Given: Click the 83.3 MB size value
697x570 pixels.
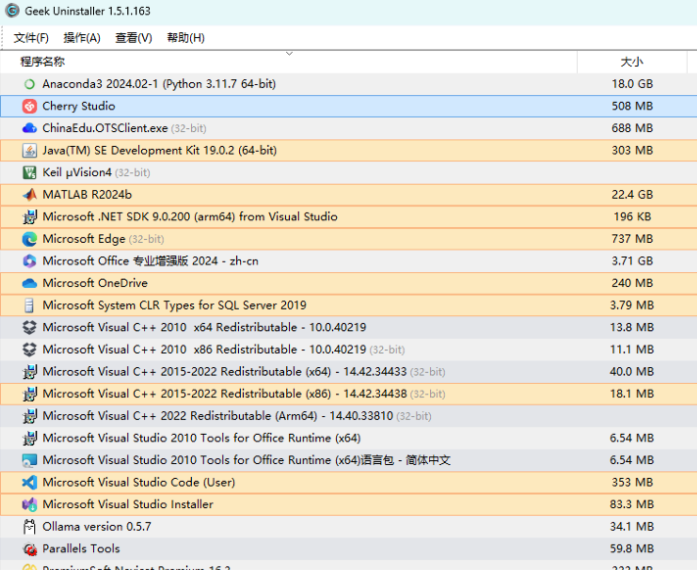Looking at the screenshot, I should (x=632, y=505).
